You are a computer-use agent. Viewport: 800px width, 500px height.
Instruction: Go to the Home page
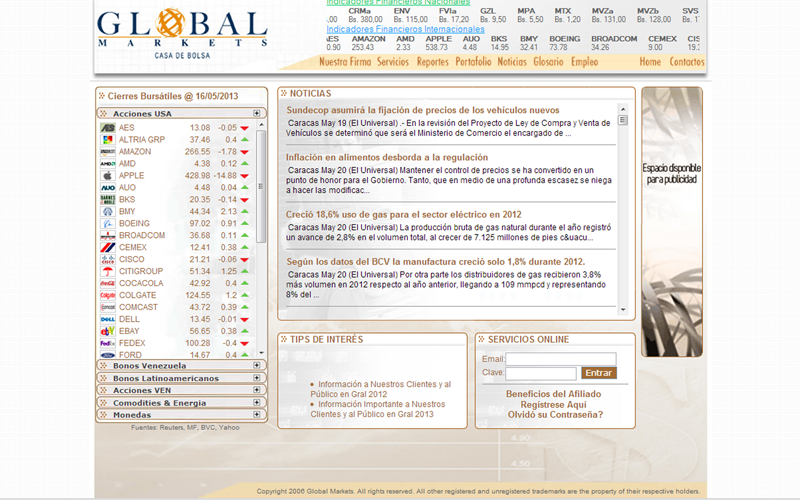point(650,62)
